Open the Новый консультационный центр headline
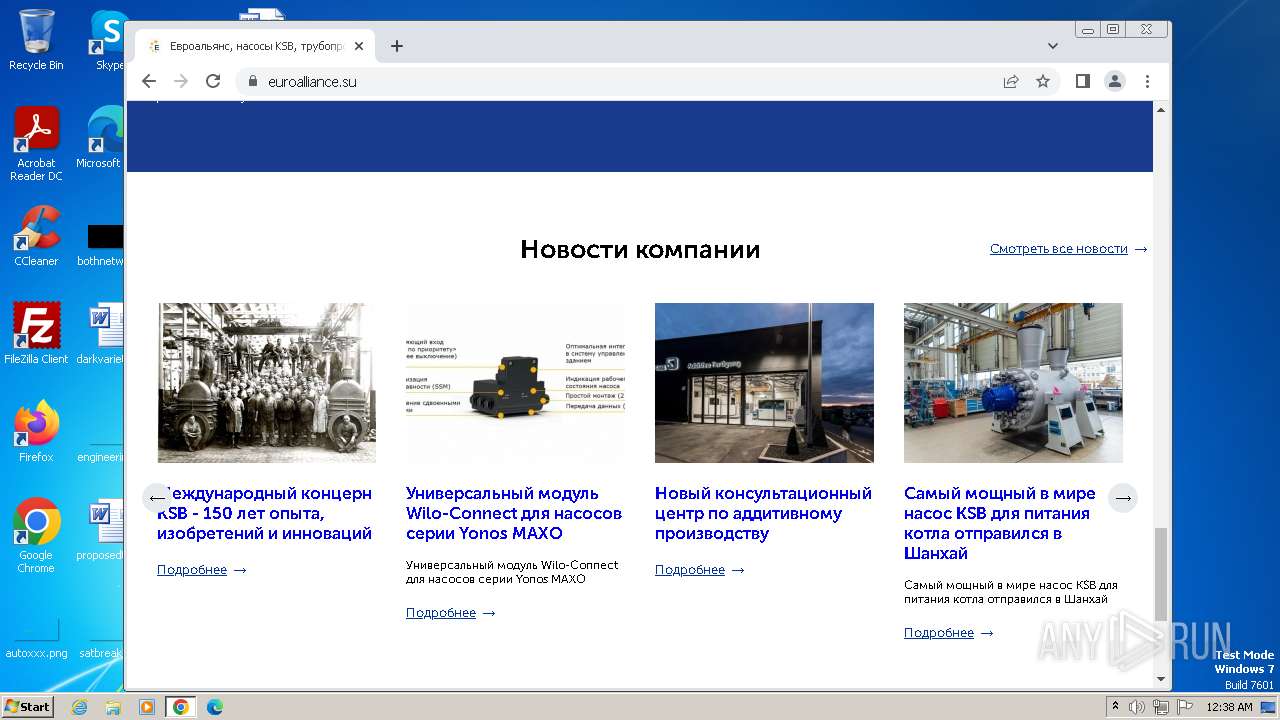The image size is (1280, 720). tap(763, 513)
